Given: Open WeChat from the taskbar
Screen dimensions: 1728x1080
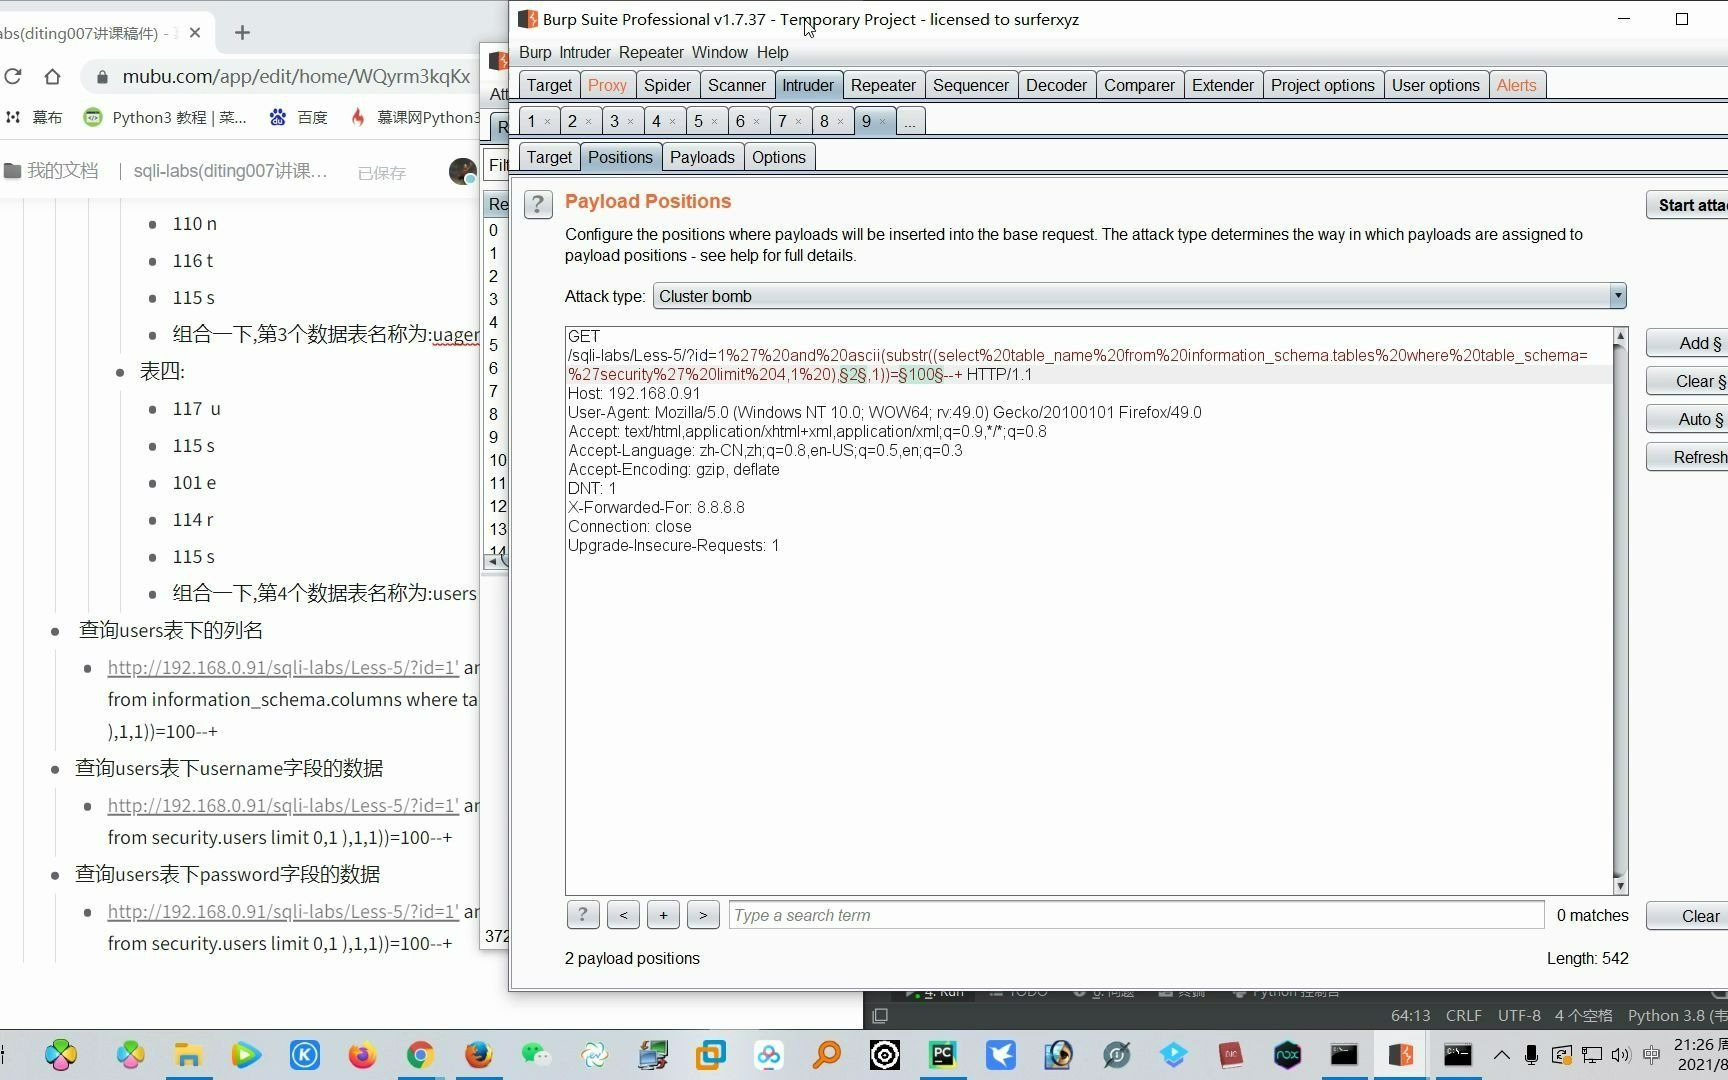Looking at the screenshot, I should [536, 1055].
